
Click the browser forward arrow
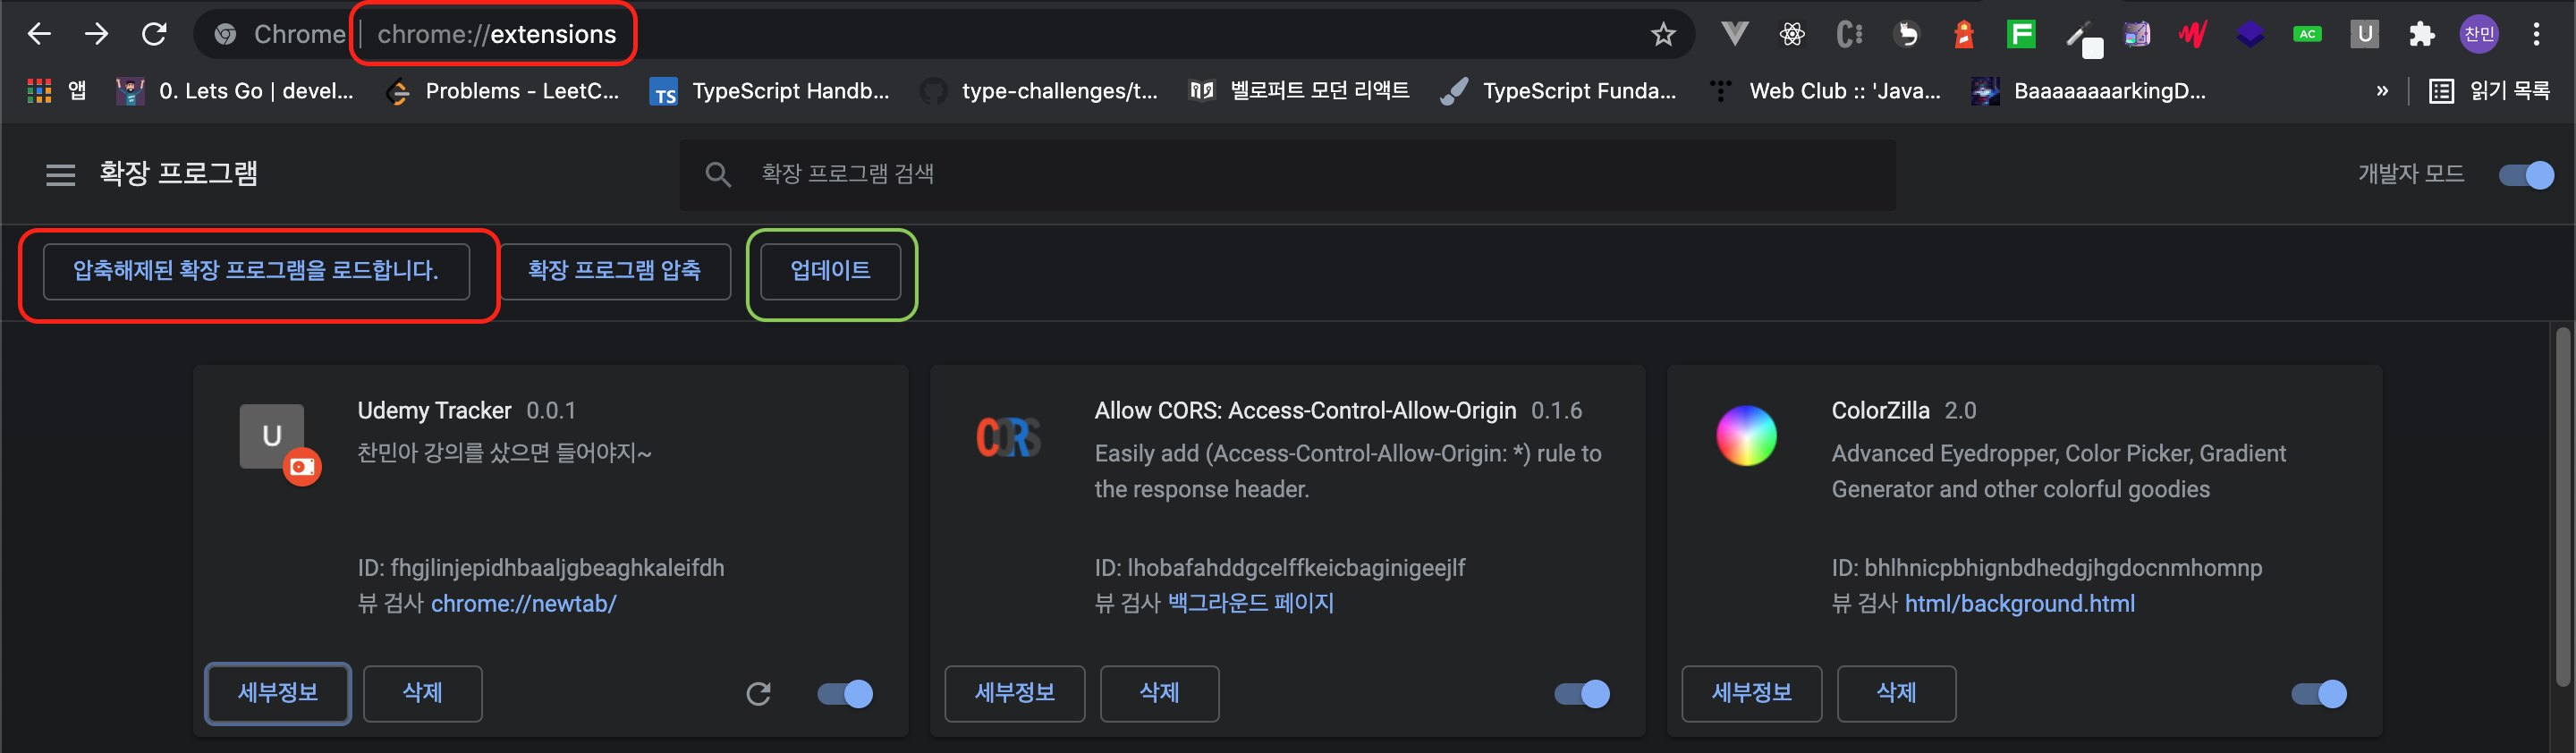(x=96, y=34)
